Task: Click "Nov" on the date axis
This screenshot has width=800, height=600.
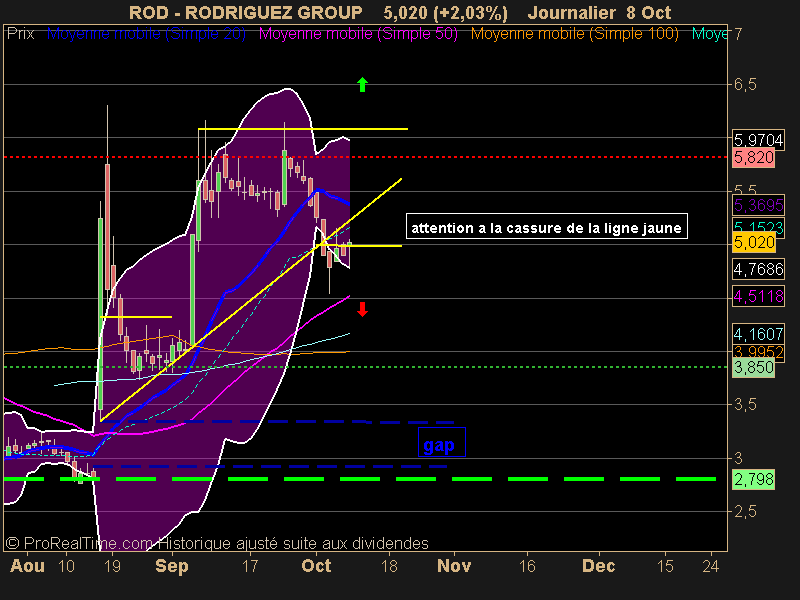Action: coord(454,566)
